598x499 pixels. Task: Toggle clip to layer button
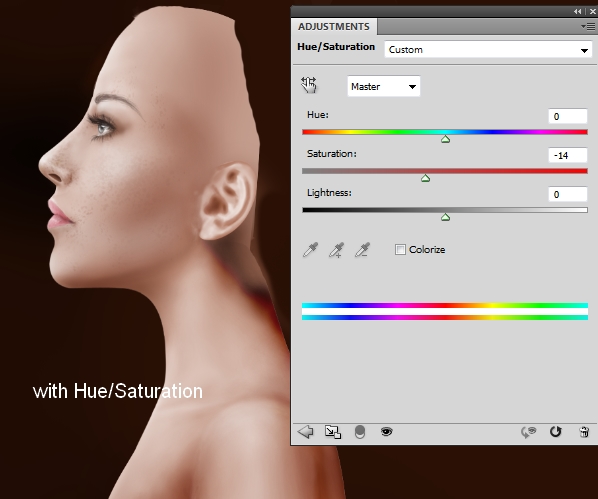[360, 432]
